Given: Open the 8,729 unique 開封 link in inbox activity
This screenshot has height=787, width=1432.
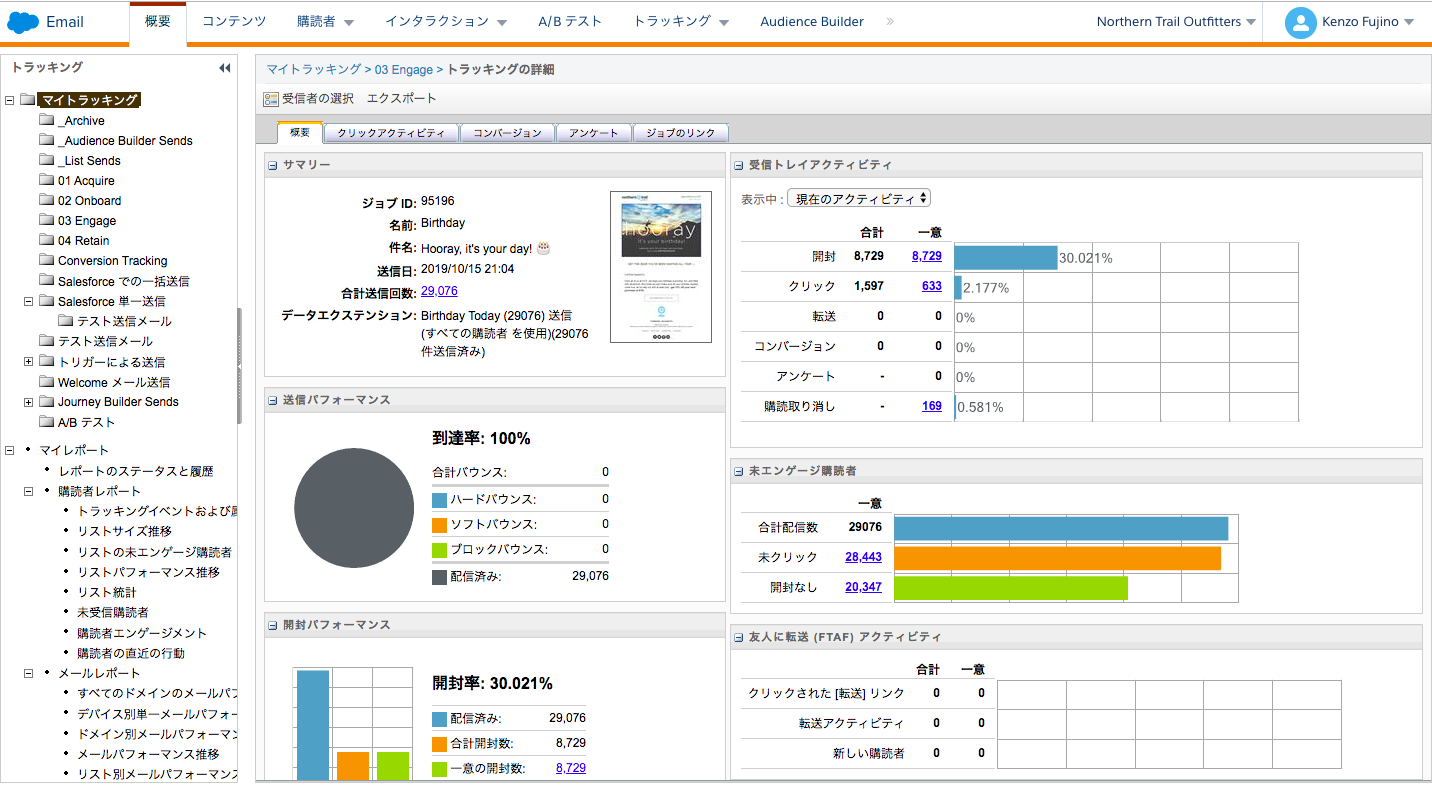Looking at the screenshot, I should [x=927, y=256].
